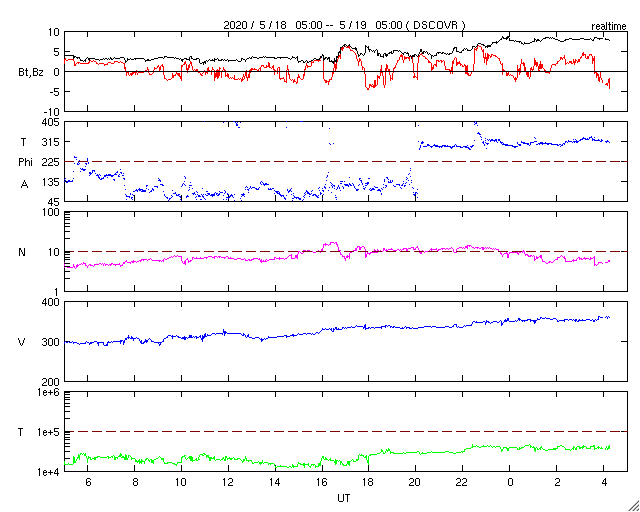Click the '405' tick on Phi axis
The height and width of the screenshot is (512, 640).
click(x=52, y=122)
